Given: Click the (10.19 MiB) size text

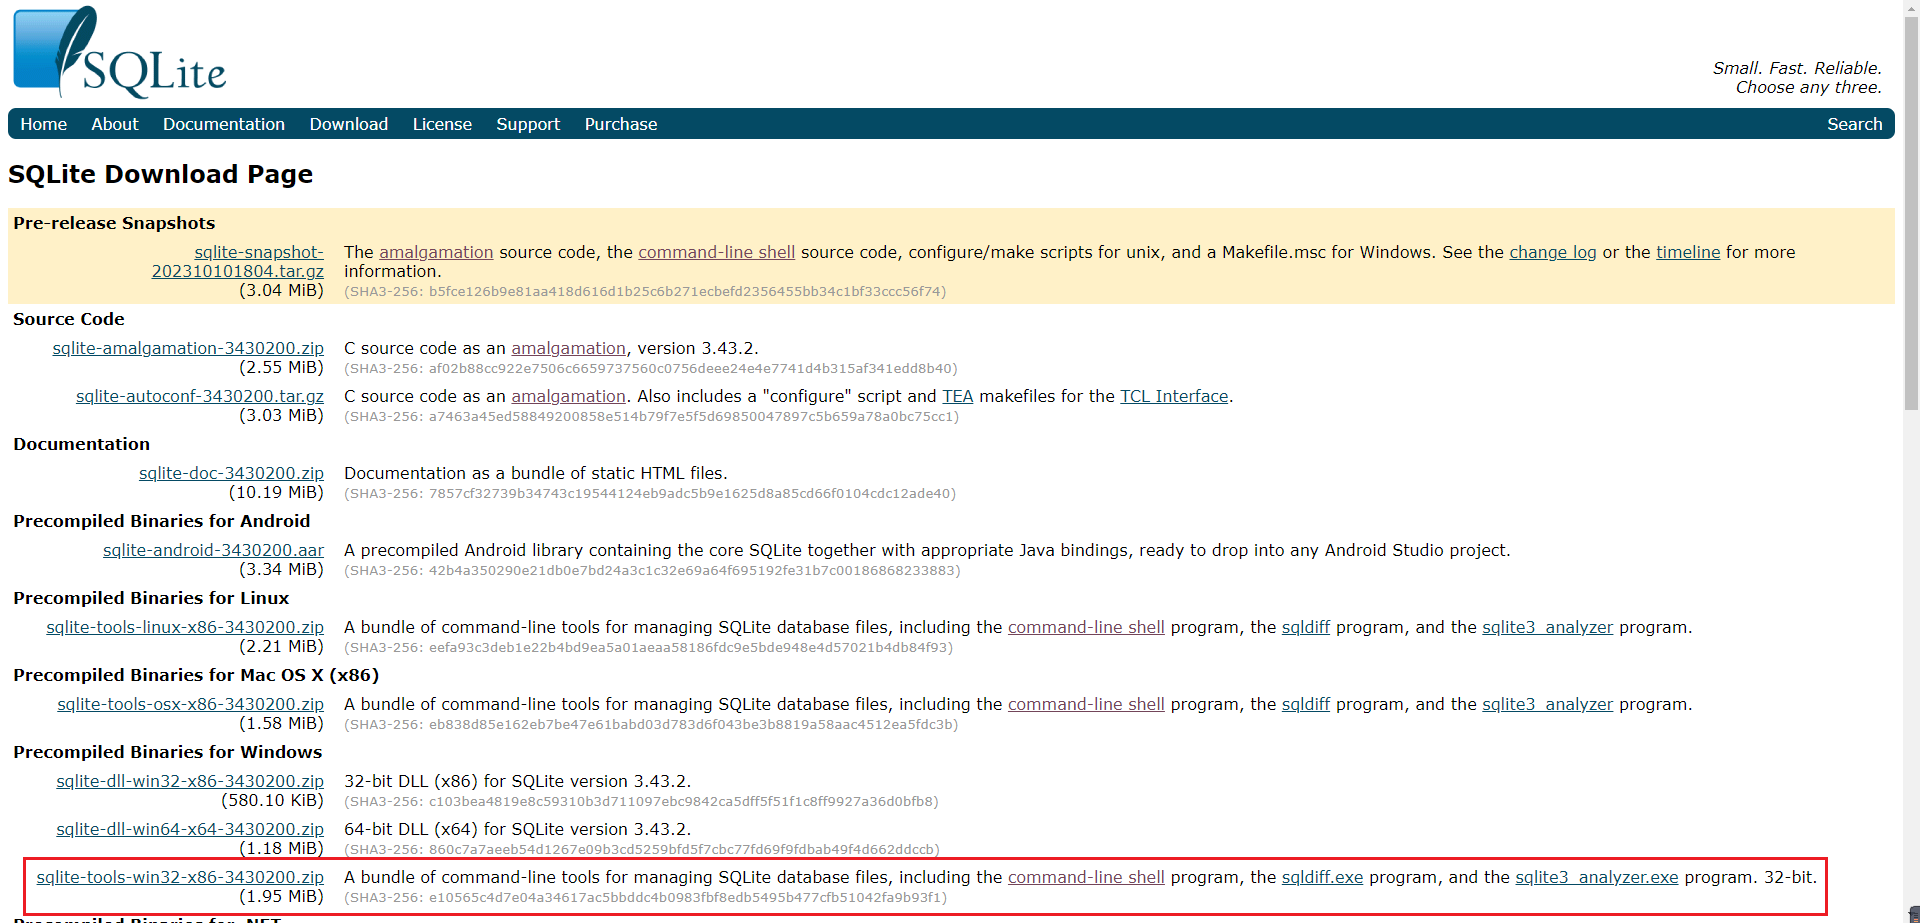Looking at the screenshot, I should point(276,492).
